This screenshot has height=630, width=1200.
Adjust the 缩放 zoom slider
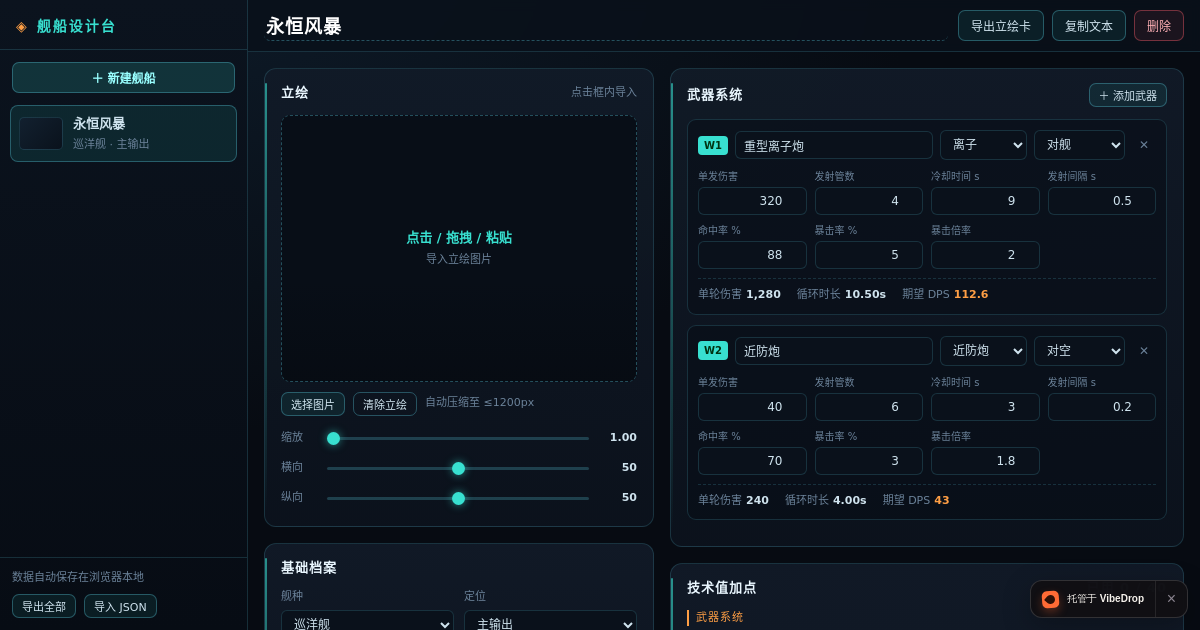pos(458,438)
